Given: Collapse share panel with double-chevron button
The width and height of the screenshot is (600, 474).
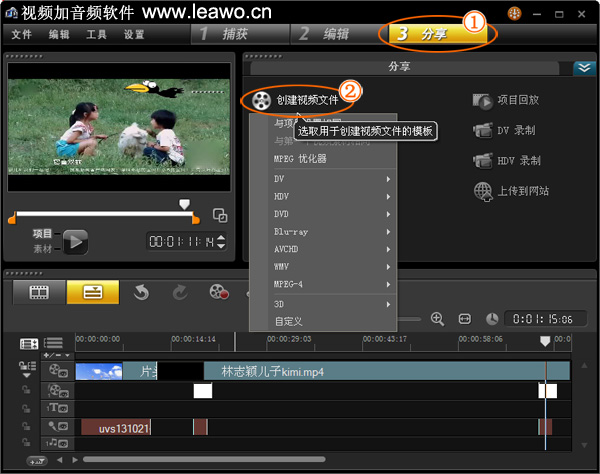Looking at the screenshot, I should (584, 68).
